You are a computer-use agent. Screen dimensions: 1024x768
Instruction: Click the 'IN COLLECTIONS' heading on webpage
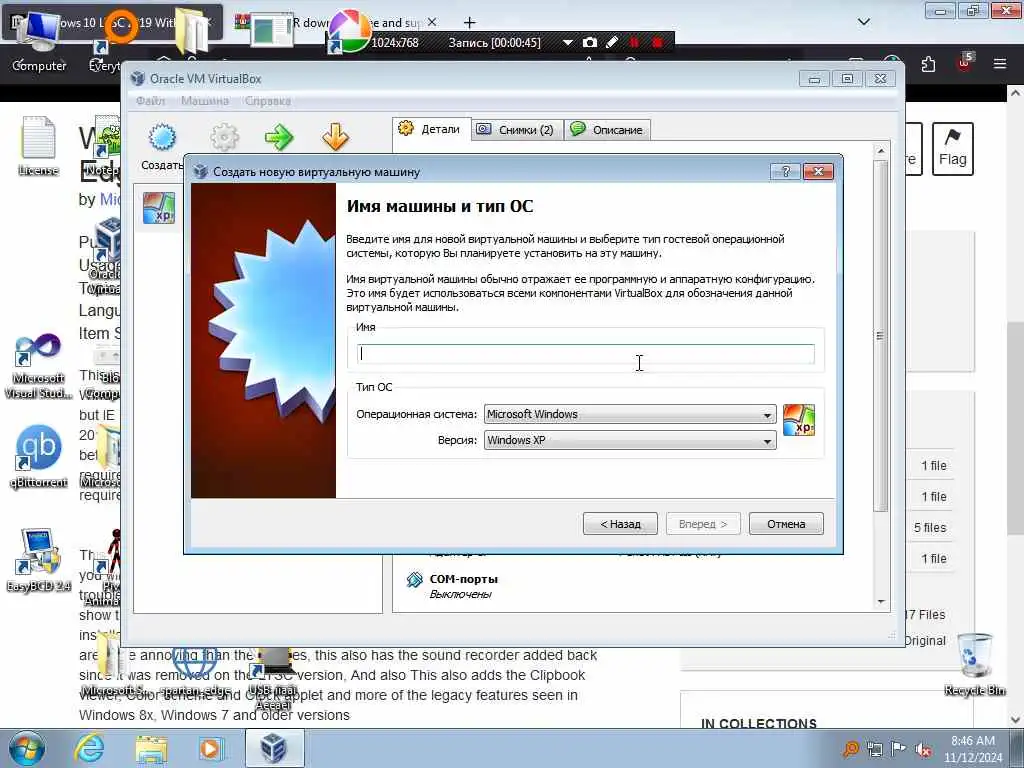[x=759, y=724]
